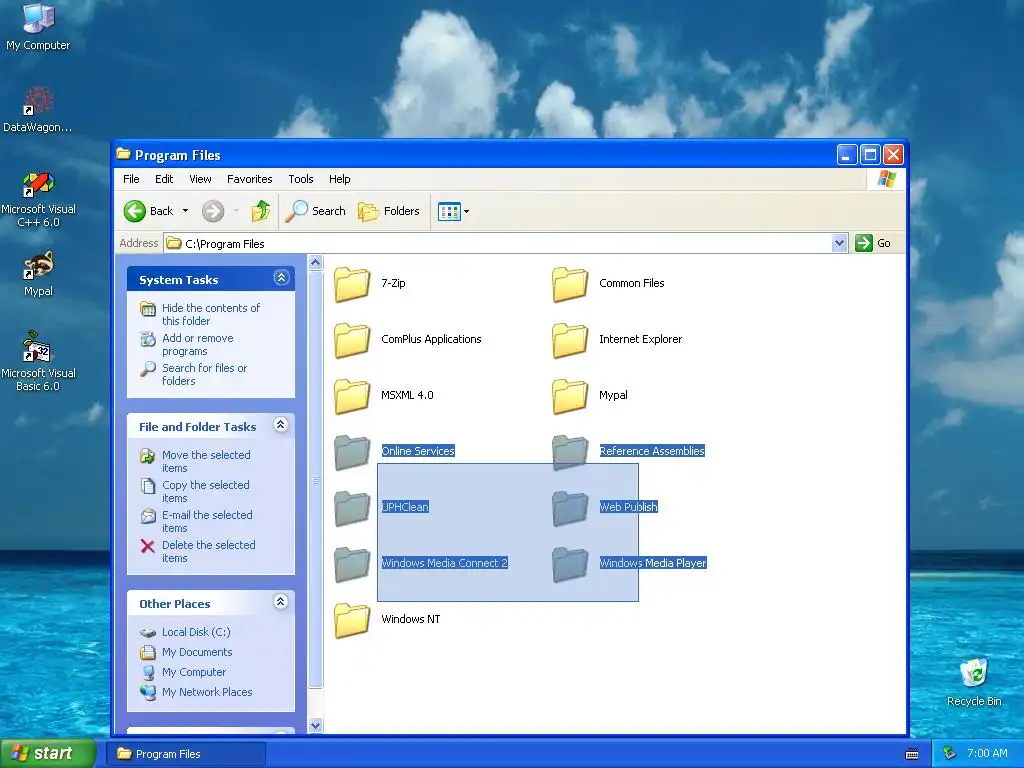Select the MSXML 4.0 folder icon
1024x768 pixels.
point(352,396)
